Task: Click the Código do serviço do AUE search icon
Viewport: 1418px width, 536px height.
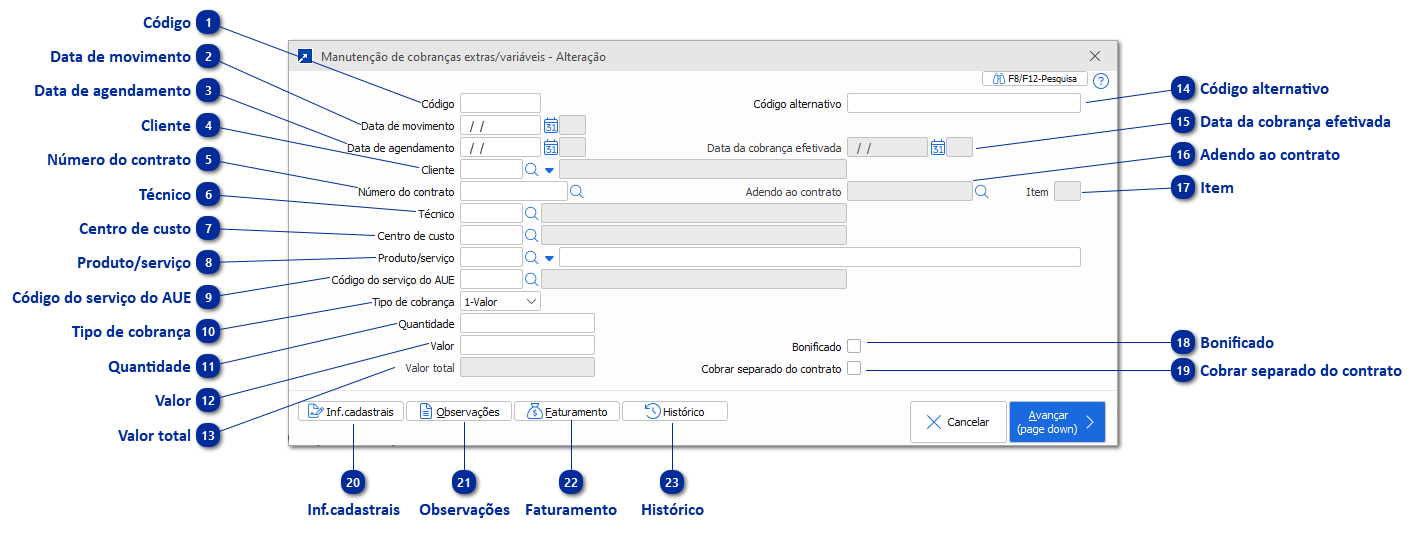Action: pyautogui.click(x=532, y=279)
